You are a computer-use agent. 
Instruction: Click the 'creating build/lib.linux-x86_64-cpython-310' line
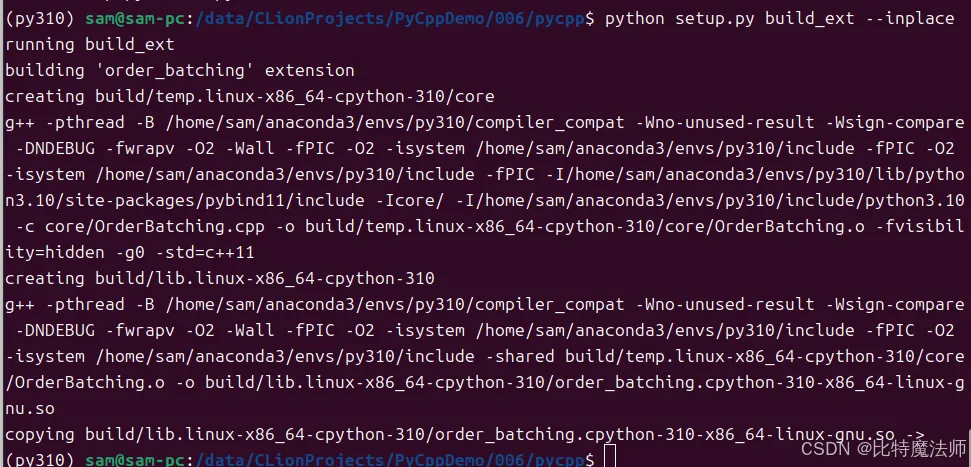(220, 279)
